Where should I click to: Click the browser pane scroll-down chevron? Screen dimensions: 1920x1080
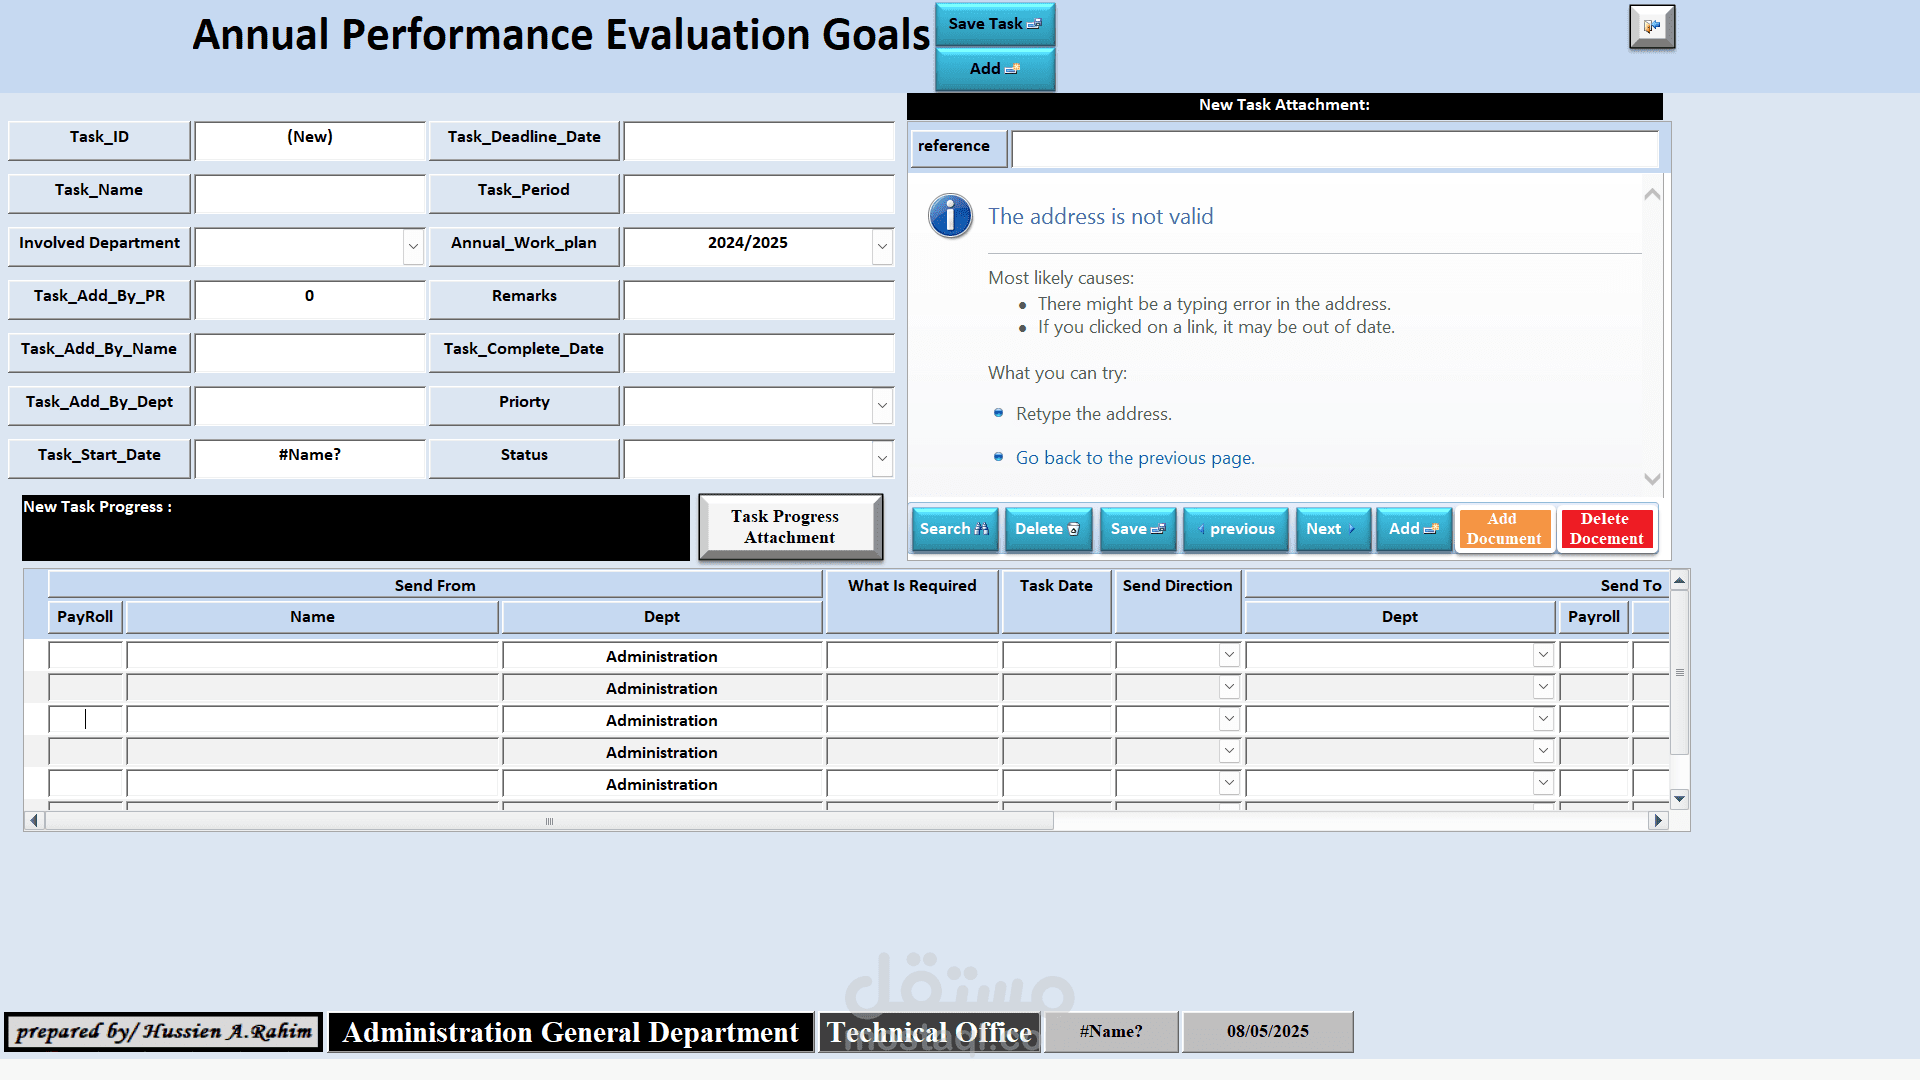click(x=1653, y=479)
